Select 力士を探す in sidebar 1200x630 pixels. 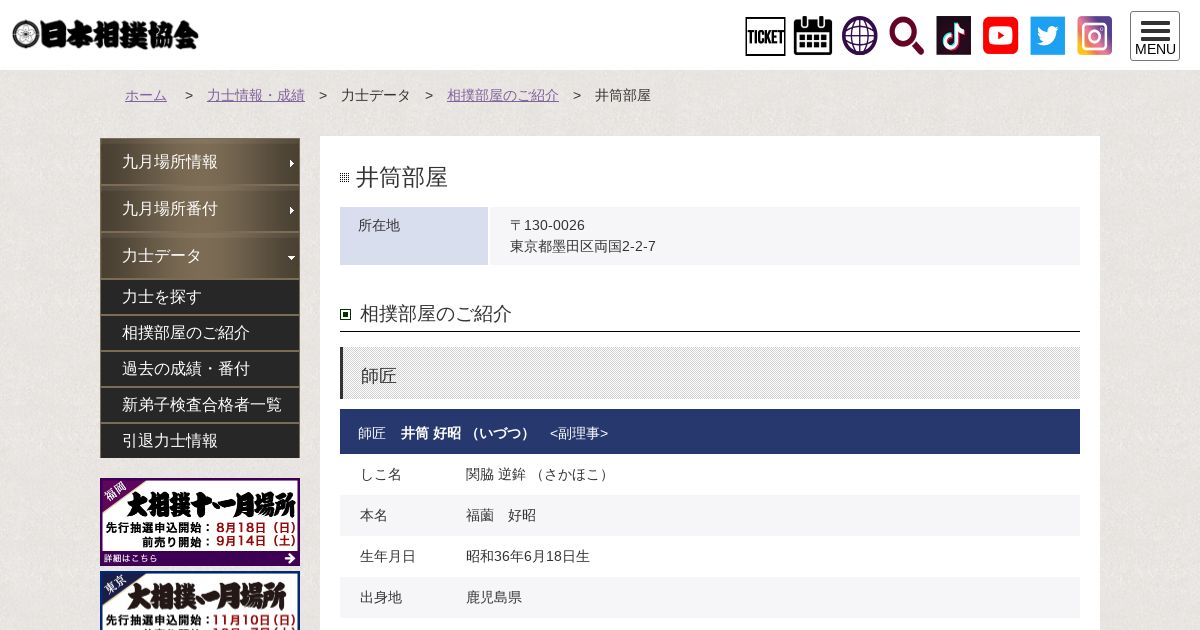(200, 297)
